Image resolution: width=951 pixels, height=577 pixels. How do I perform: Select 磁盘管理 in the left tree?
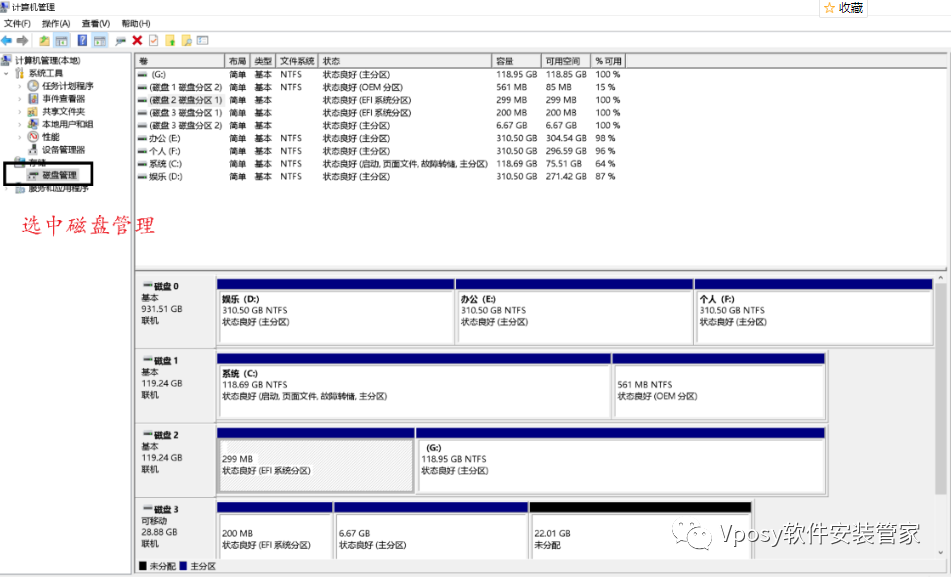click(59, 175)
